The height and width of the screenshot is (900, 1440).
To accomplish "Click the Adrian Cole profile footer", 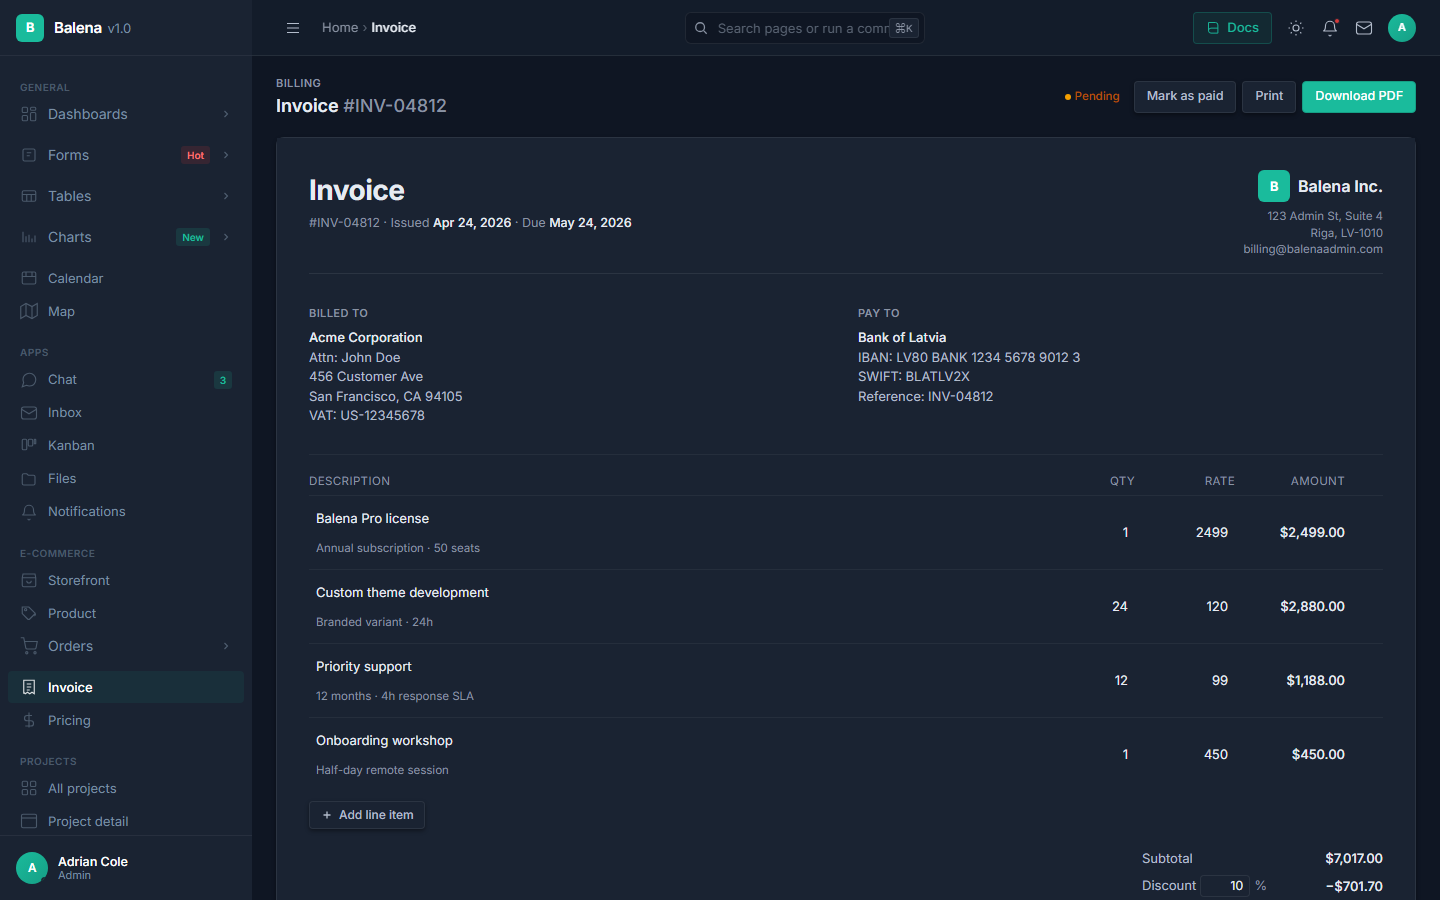I will (x=126, y=868).
